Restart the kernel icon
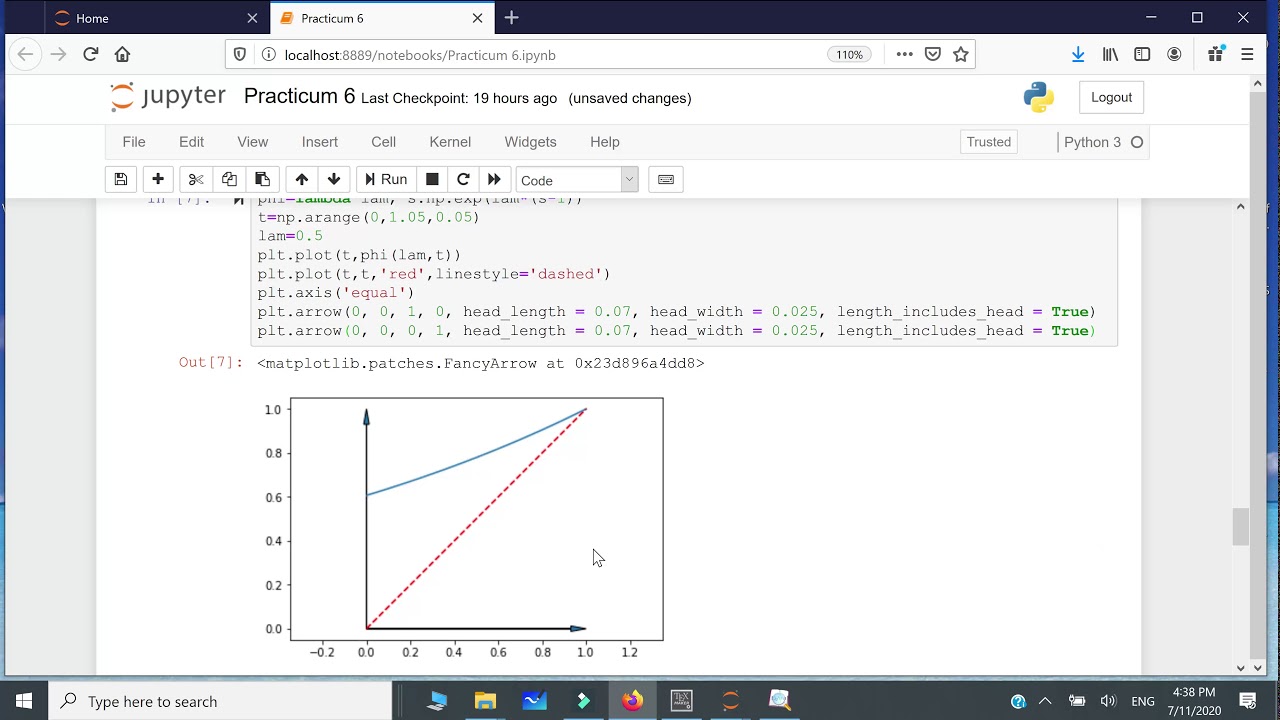1280x720 pixels. click(463, 180)
